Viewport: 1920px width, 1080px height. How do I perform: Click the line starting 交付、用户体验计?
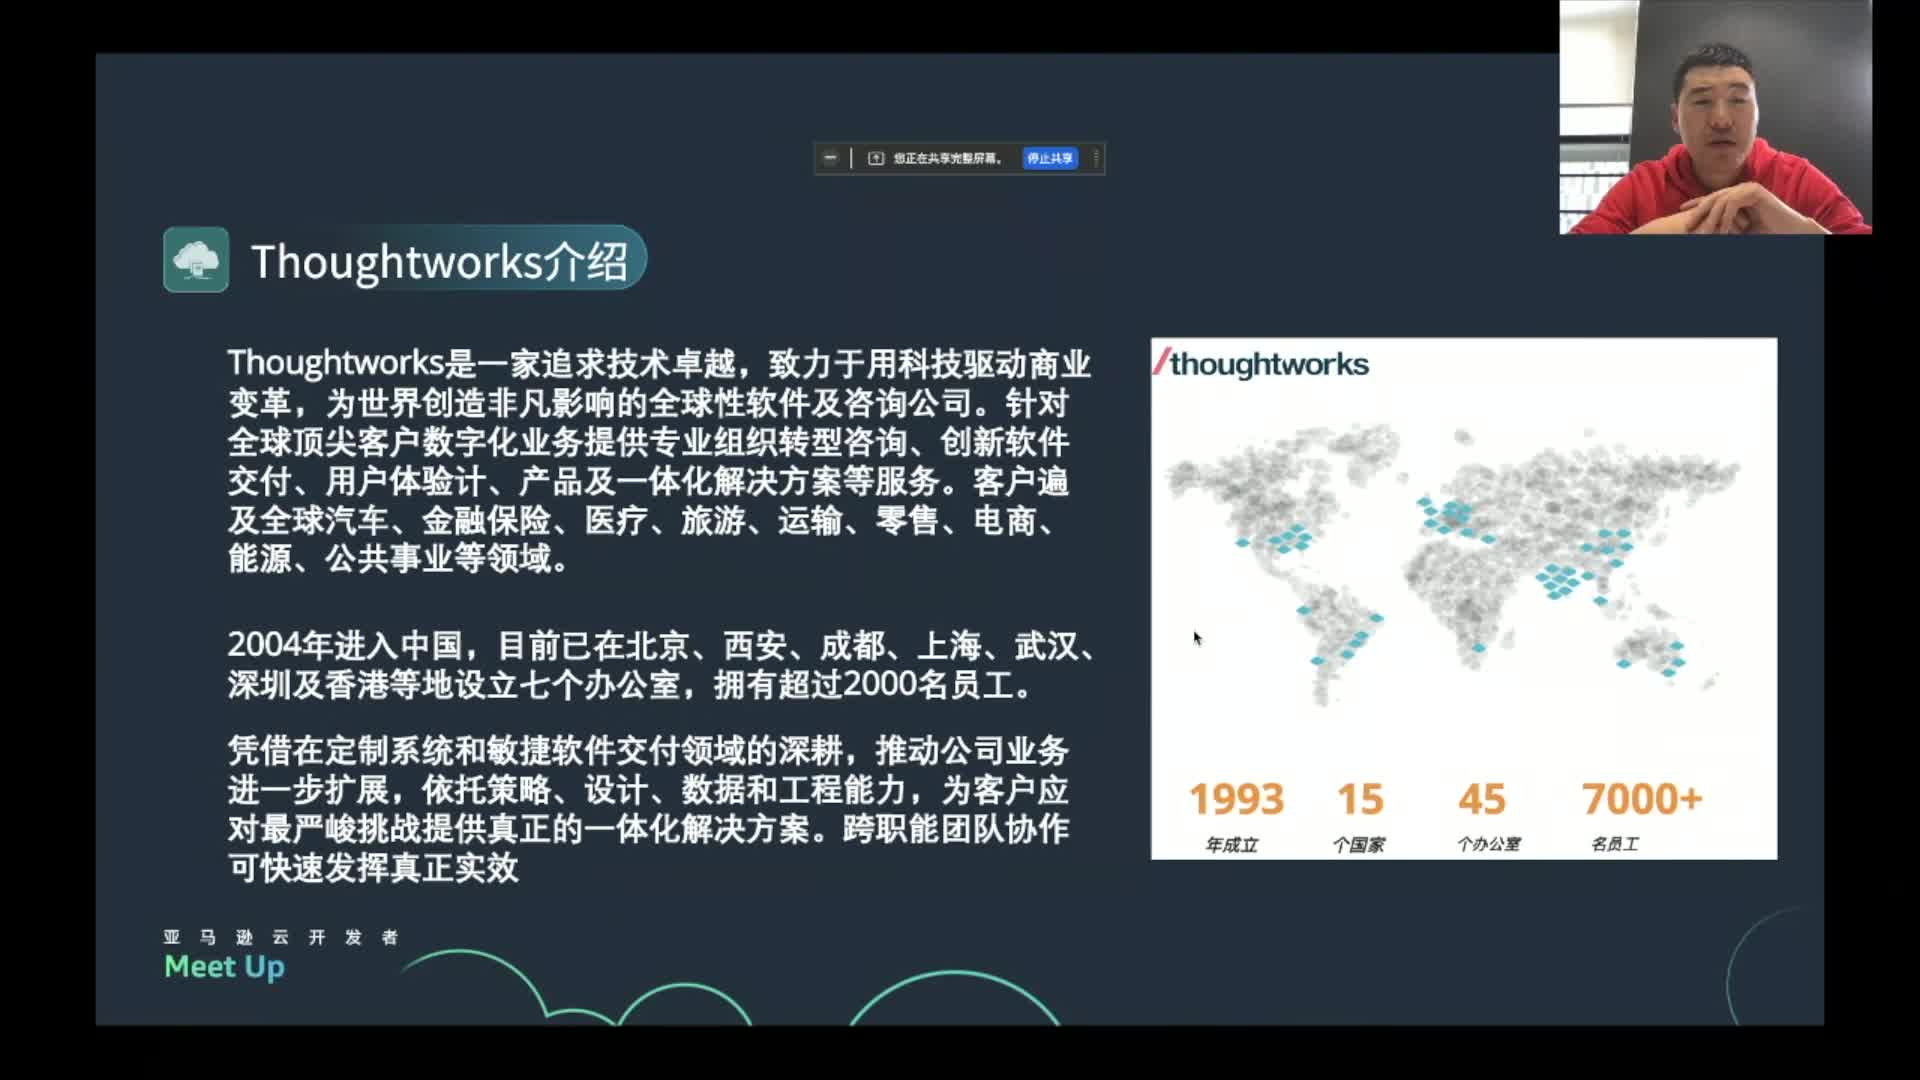[x=648, y=482]
